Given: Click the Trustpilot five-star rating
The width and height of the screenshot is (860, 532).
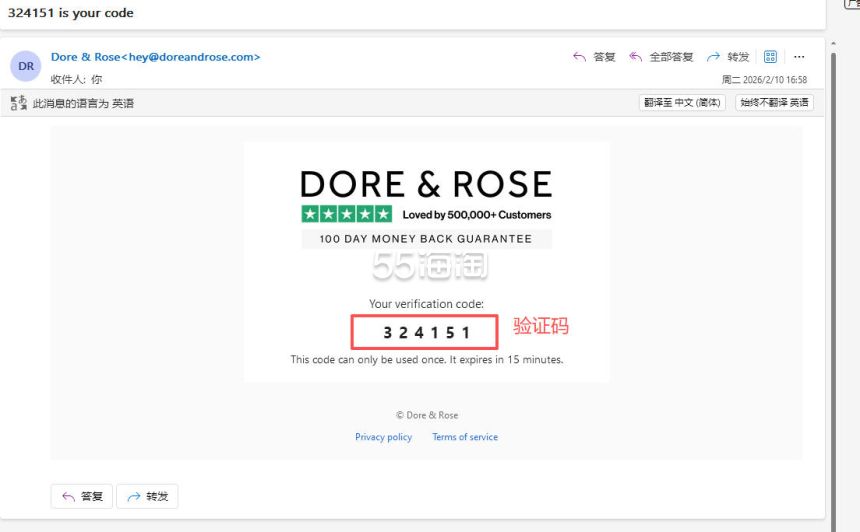Looking at the screenshot, I should [347, 214].
